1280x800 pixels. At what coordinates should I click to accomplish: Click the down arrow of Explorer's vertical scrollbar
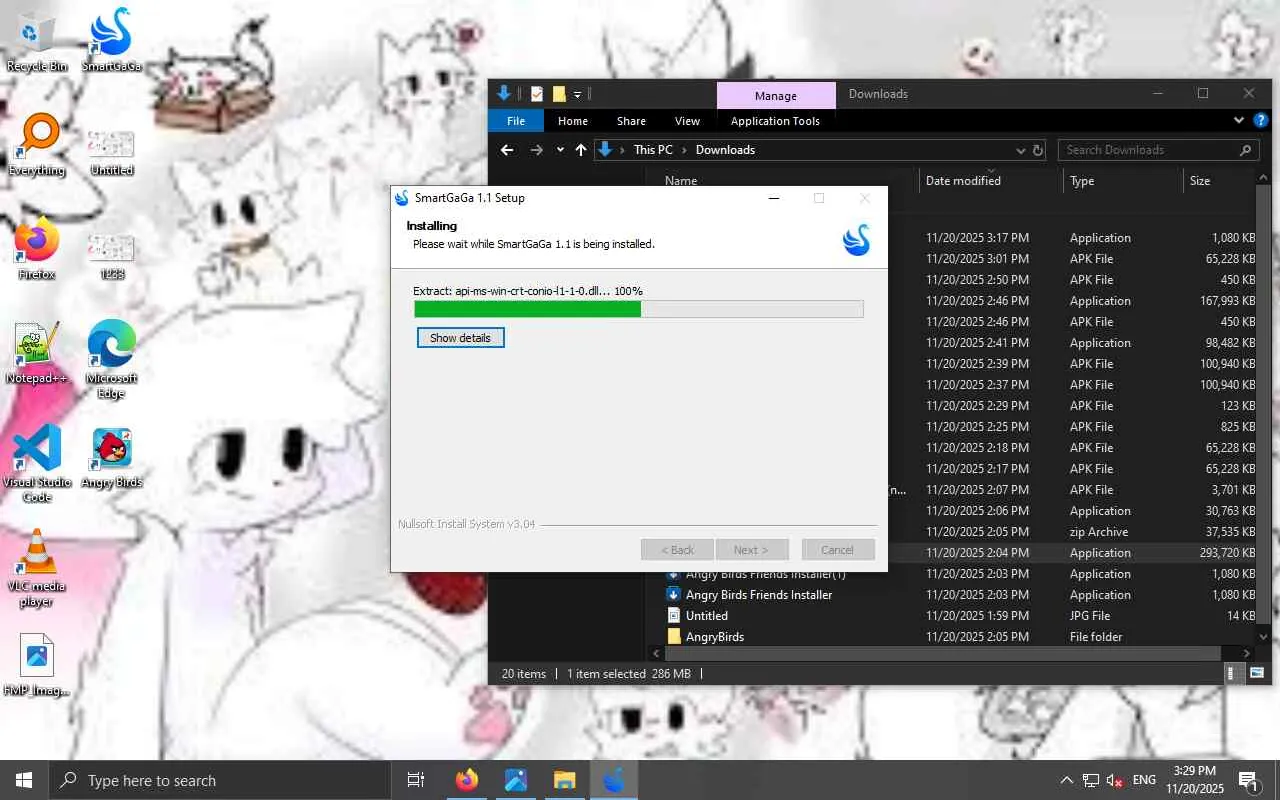(1263, 637)
